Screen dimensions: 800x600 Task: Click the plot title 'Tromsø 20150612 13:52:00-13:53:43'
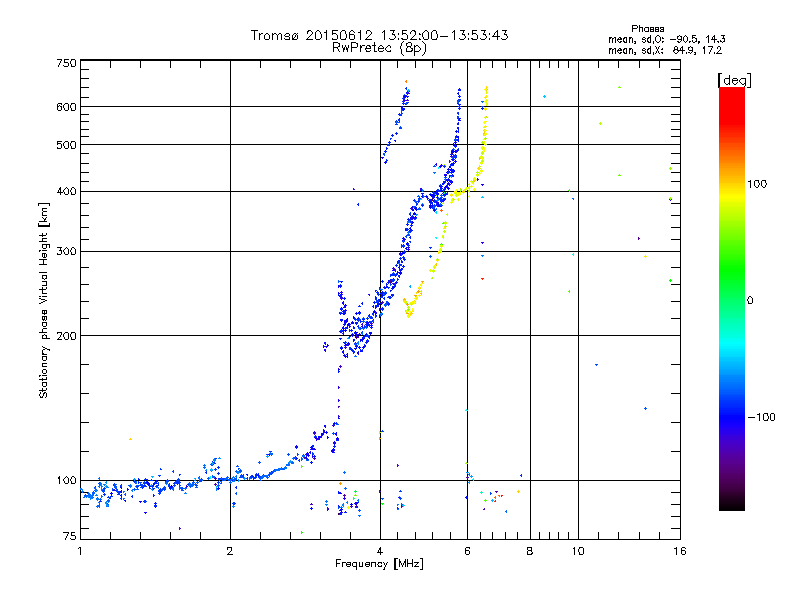click(x=379, y=35)
